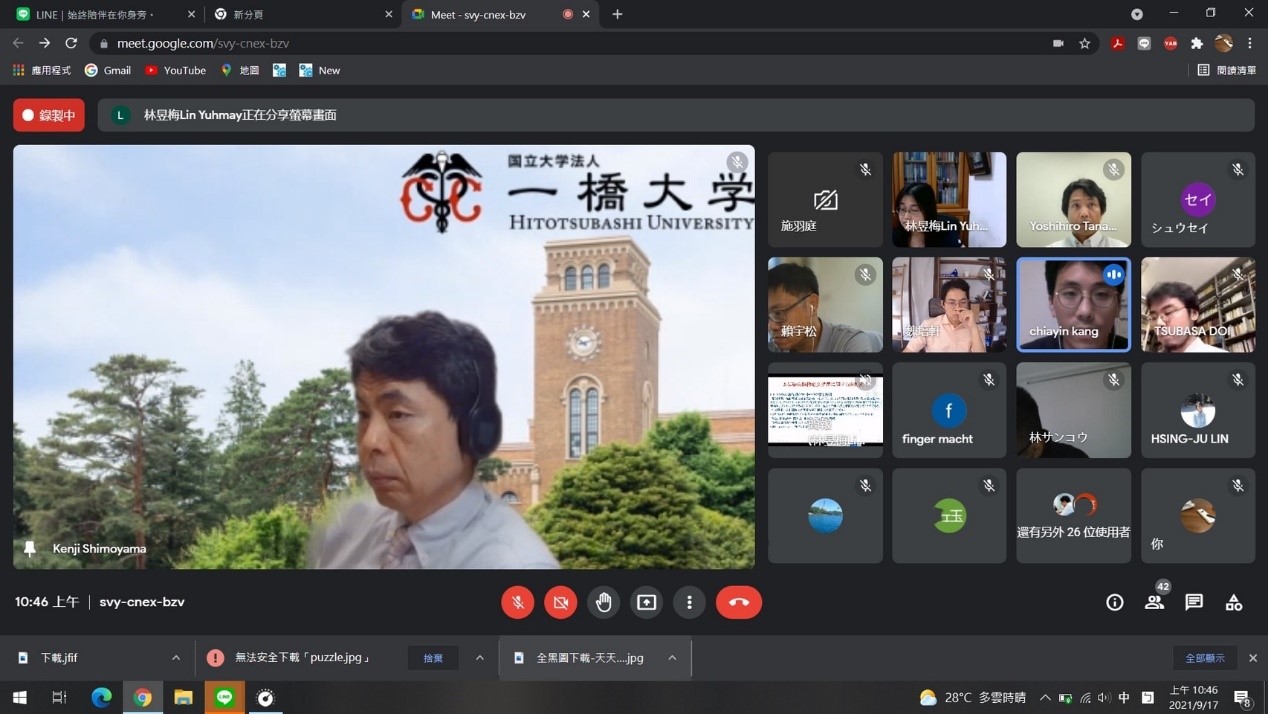The height and width of the screenshot is (714, 1268).
Task: Select TSUBASA DOI's video tile
Action: click(x=1198, y=305)
